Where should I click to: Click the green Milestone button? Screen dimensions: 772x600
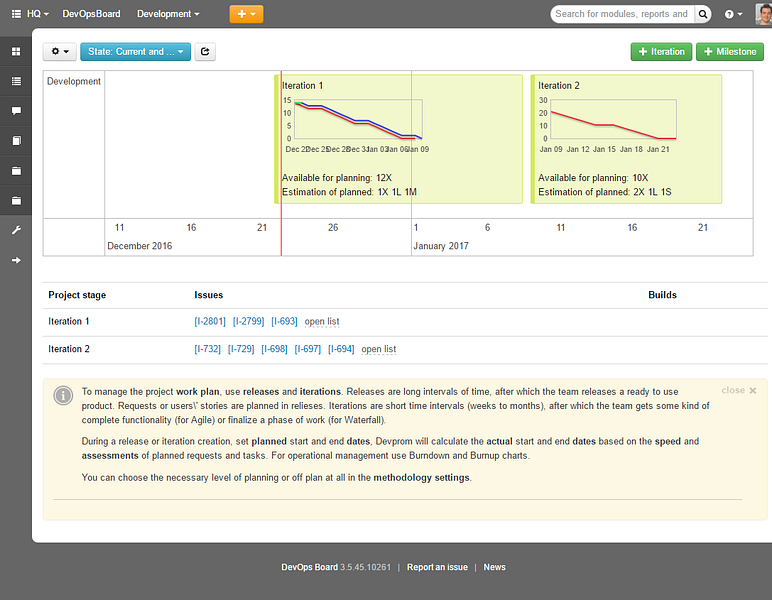730,52
